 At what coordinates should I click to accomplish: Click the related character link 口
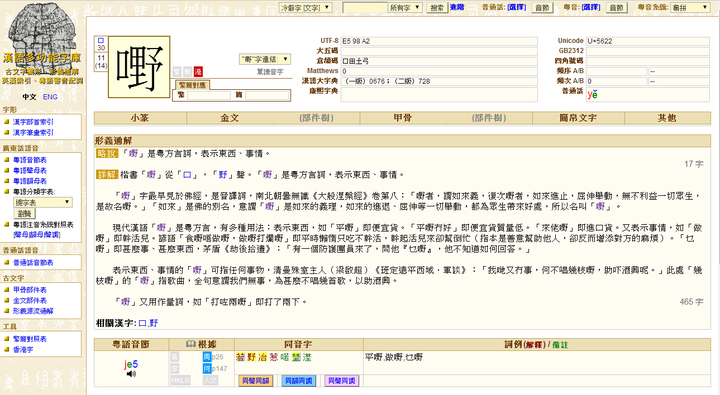(142, 323)
